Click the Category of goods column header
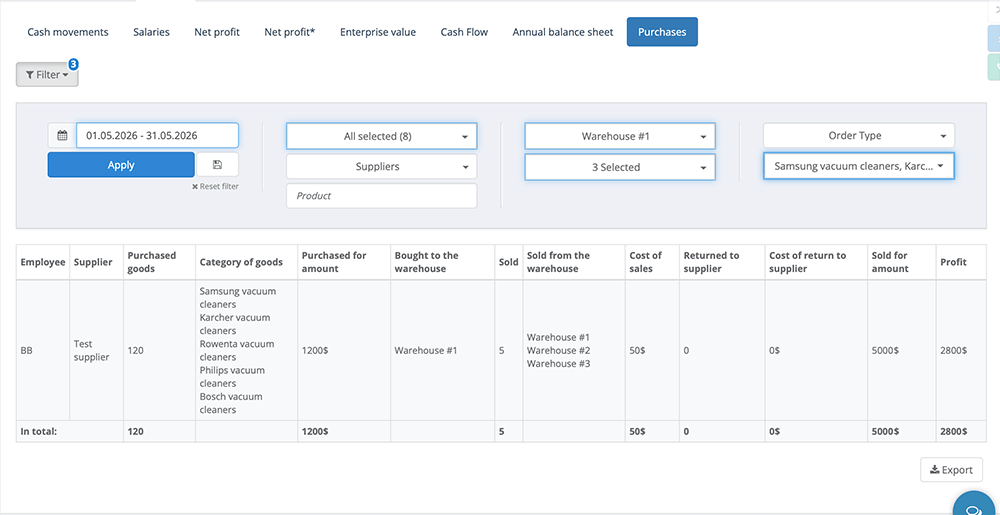This screenshot has height=515, width=1000. point(246,262)
